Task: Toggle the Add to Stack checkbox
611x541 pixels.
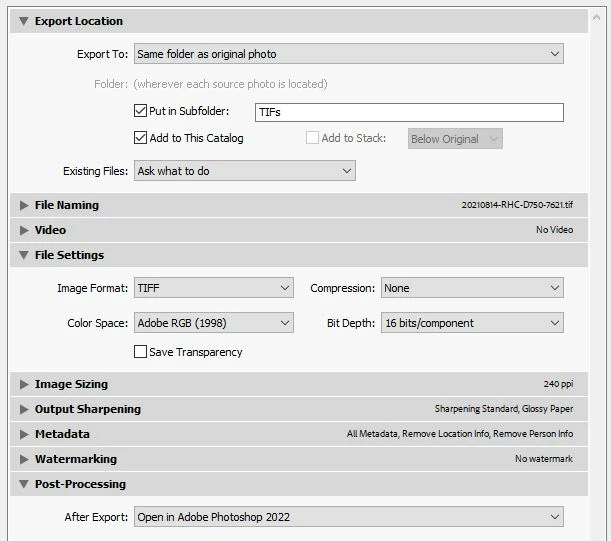Action: (312, 138)
